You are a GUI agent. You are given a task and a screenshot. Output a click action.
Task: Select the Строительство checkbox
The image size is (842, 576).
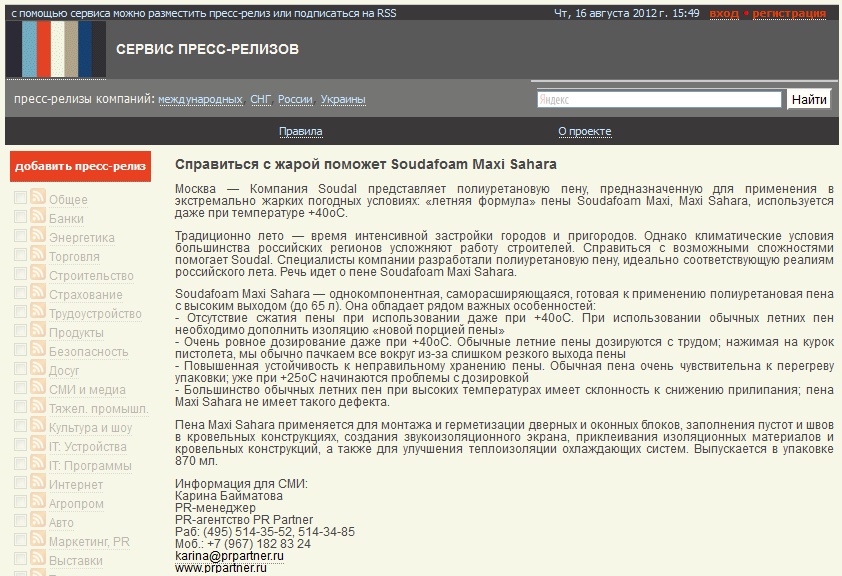tap(20, 273)
